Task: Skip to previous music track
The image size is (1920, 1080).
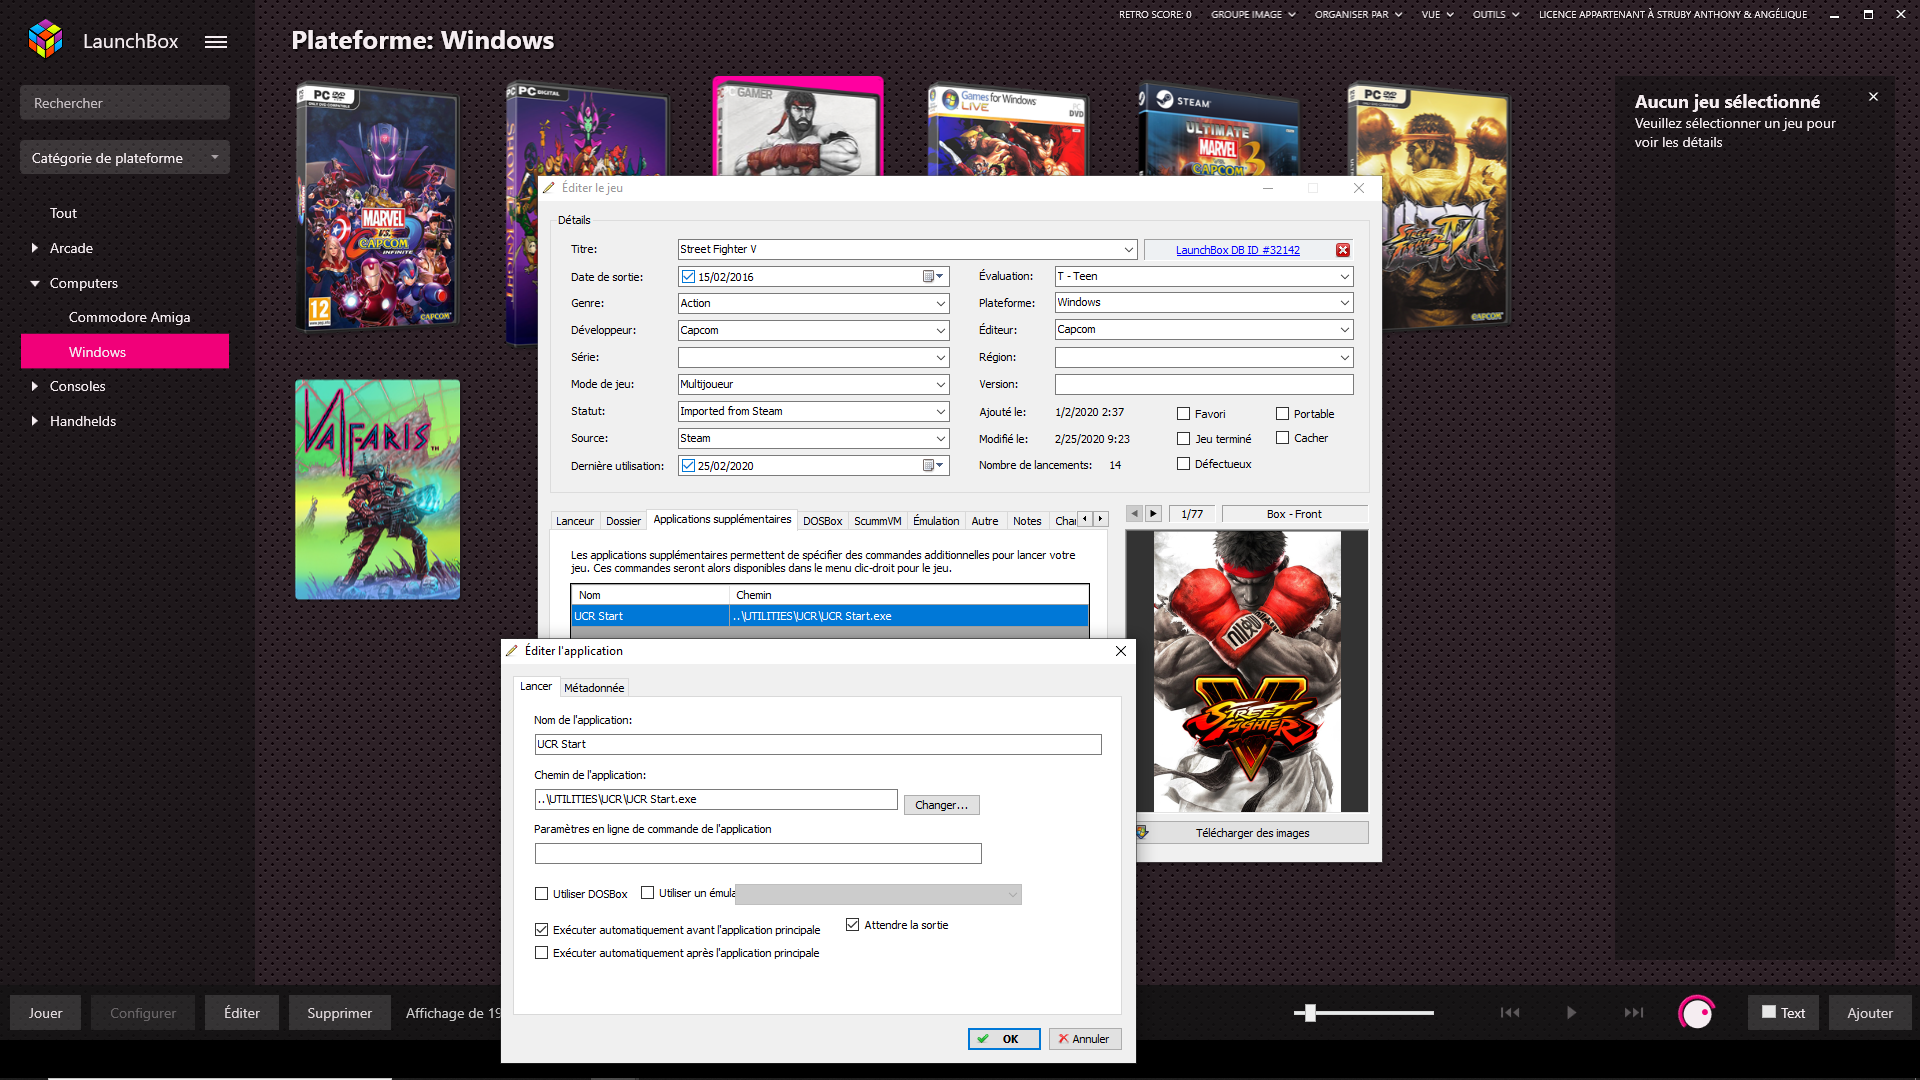Action: click(x=1510, y=1013)
